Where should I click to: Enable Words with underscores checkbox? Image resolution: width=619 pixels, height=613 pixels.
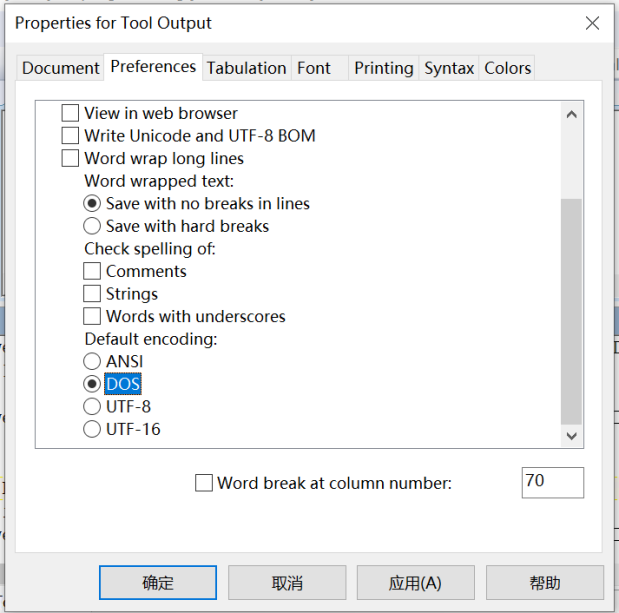92,316
